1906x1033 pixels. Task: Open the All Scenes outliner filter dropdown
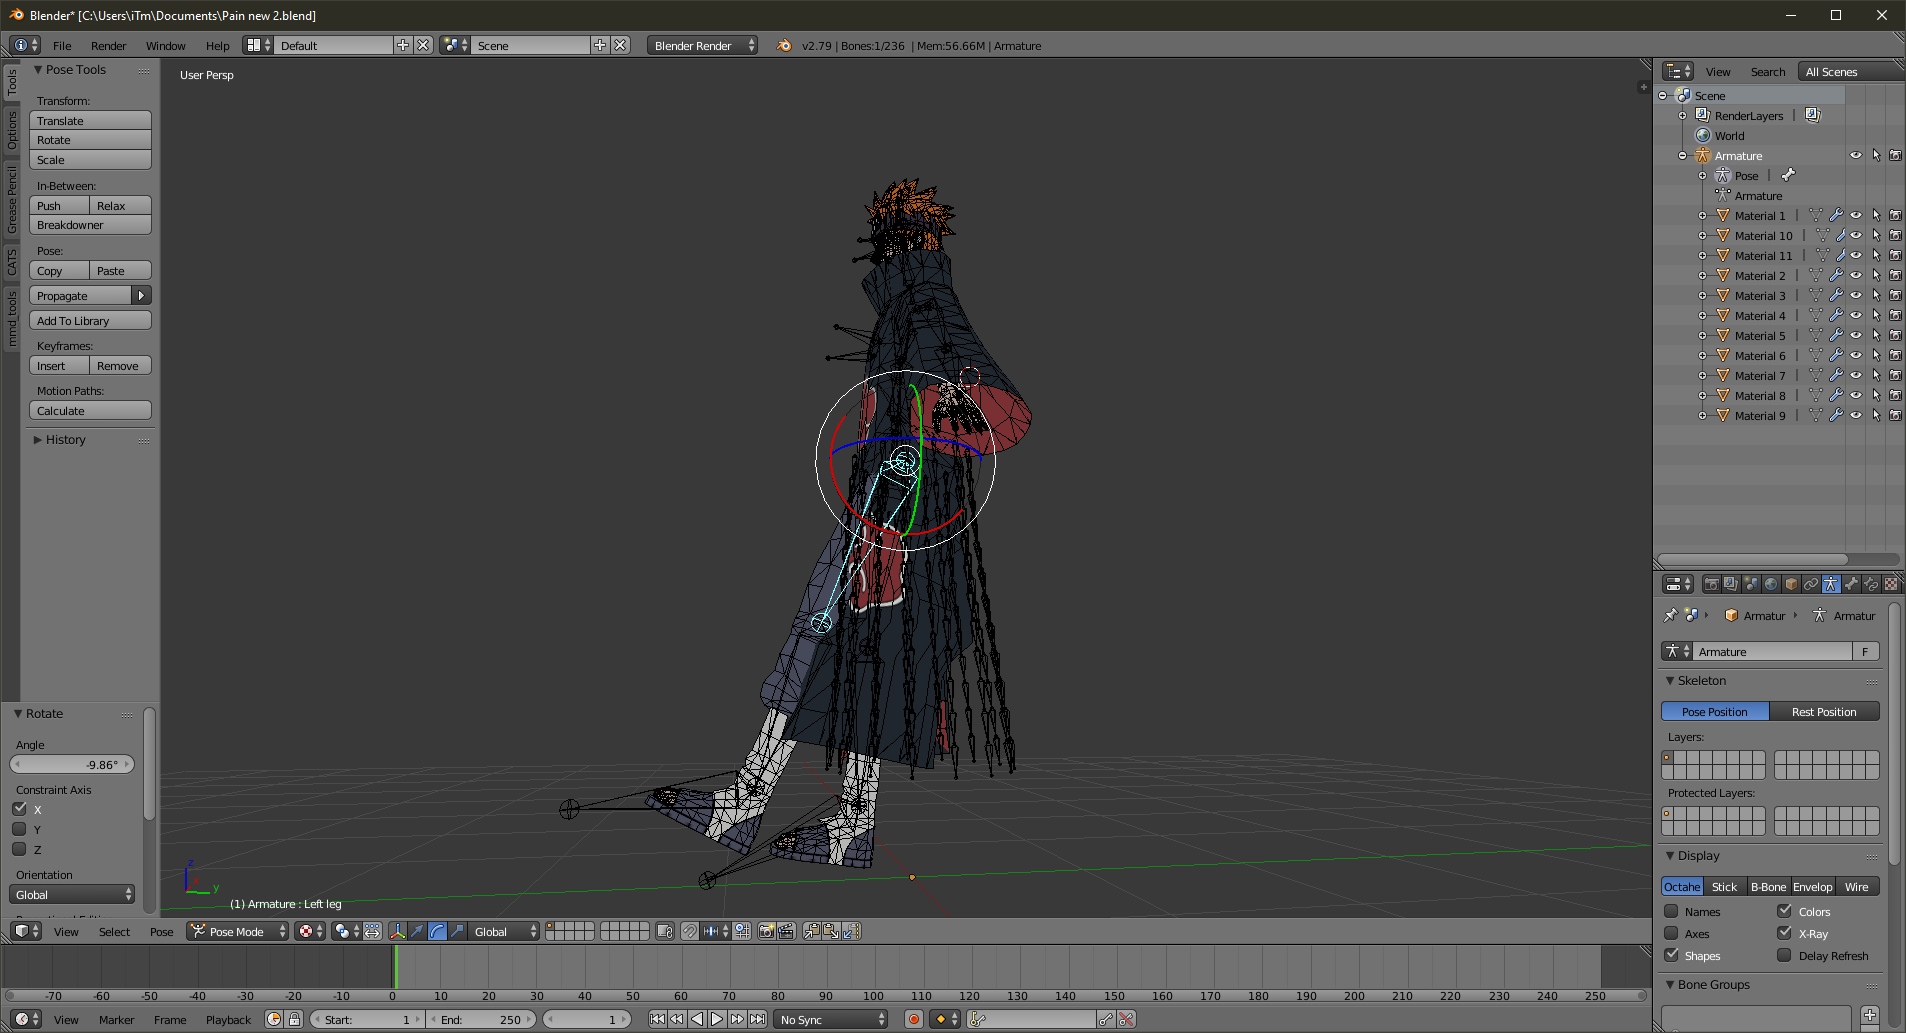click(1850, 72)
